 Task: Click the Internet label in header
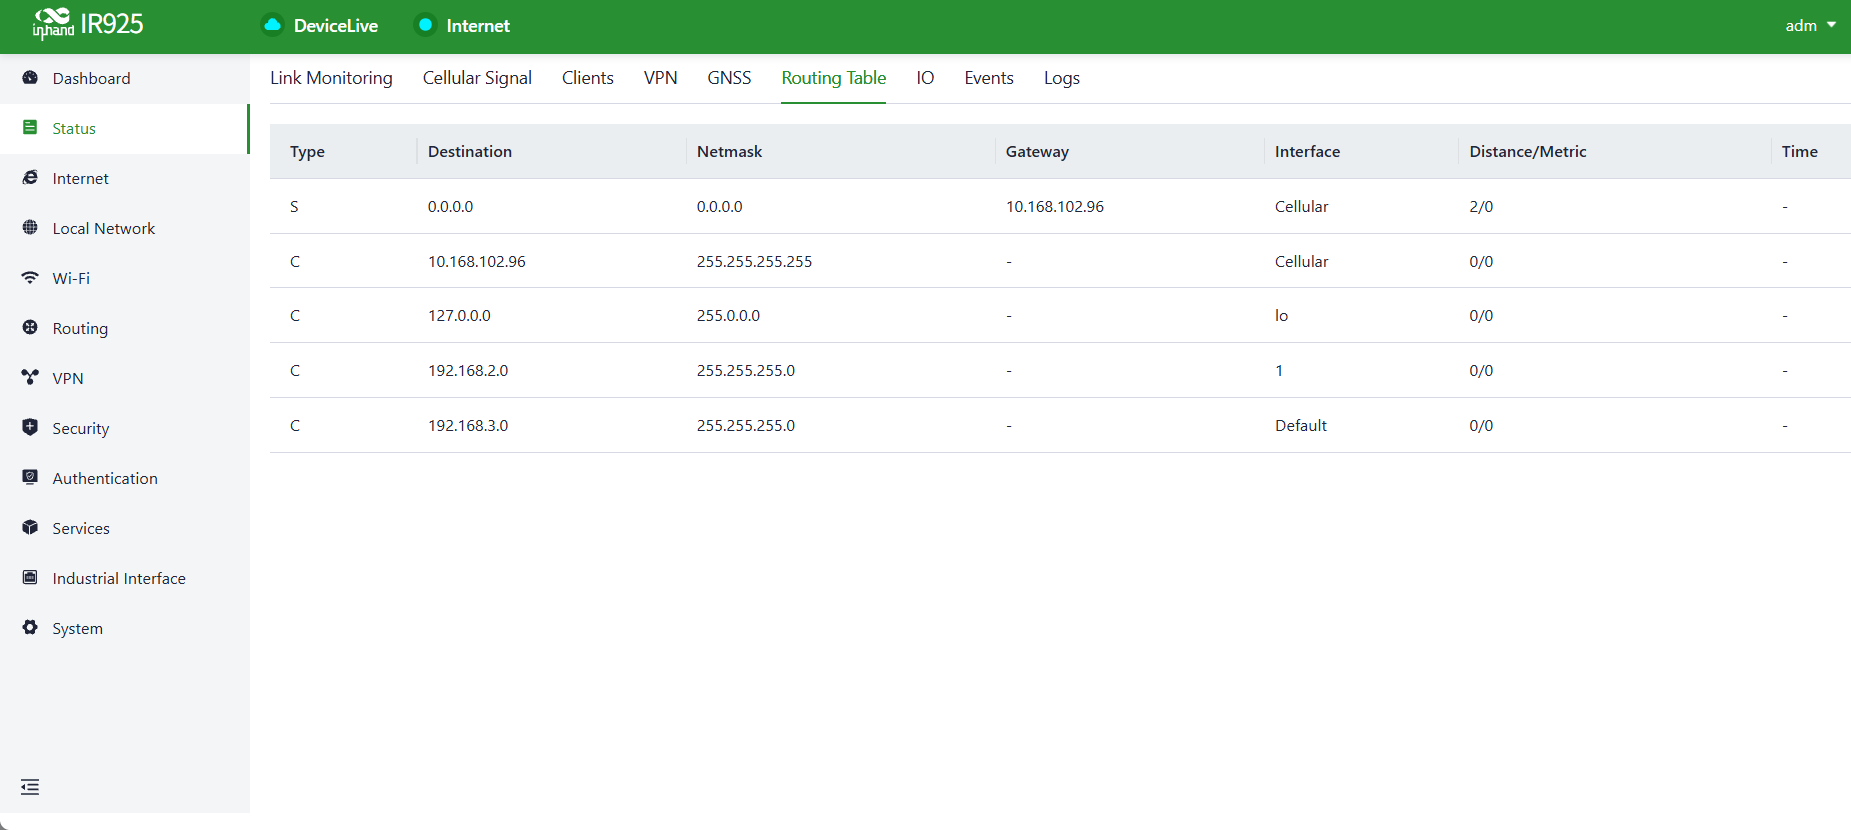(x=478, y=26)
